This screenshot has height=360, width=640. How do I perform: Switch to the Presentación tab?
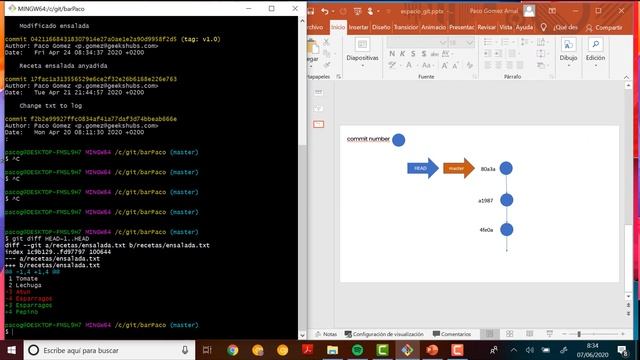(461, 27)
